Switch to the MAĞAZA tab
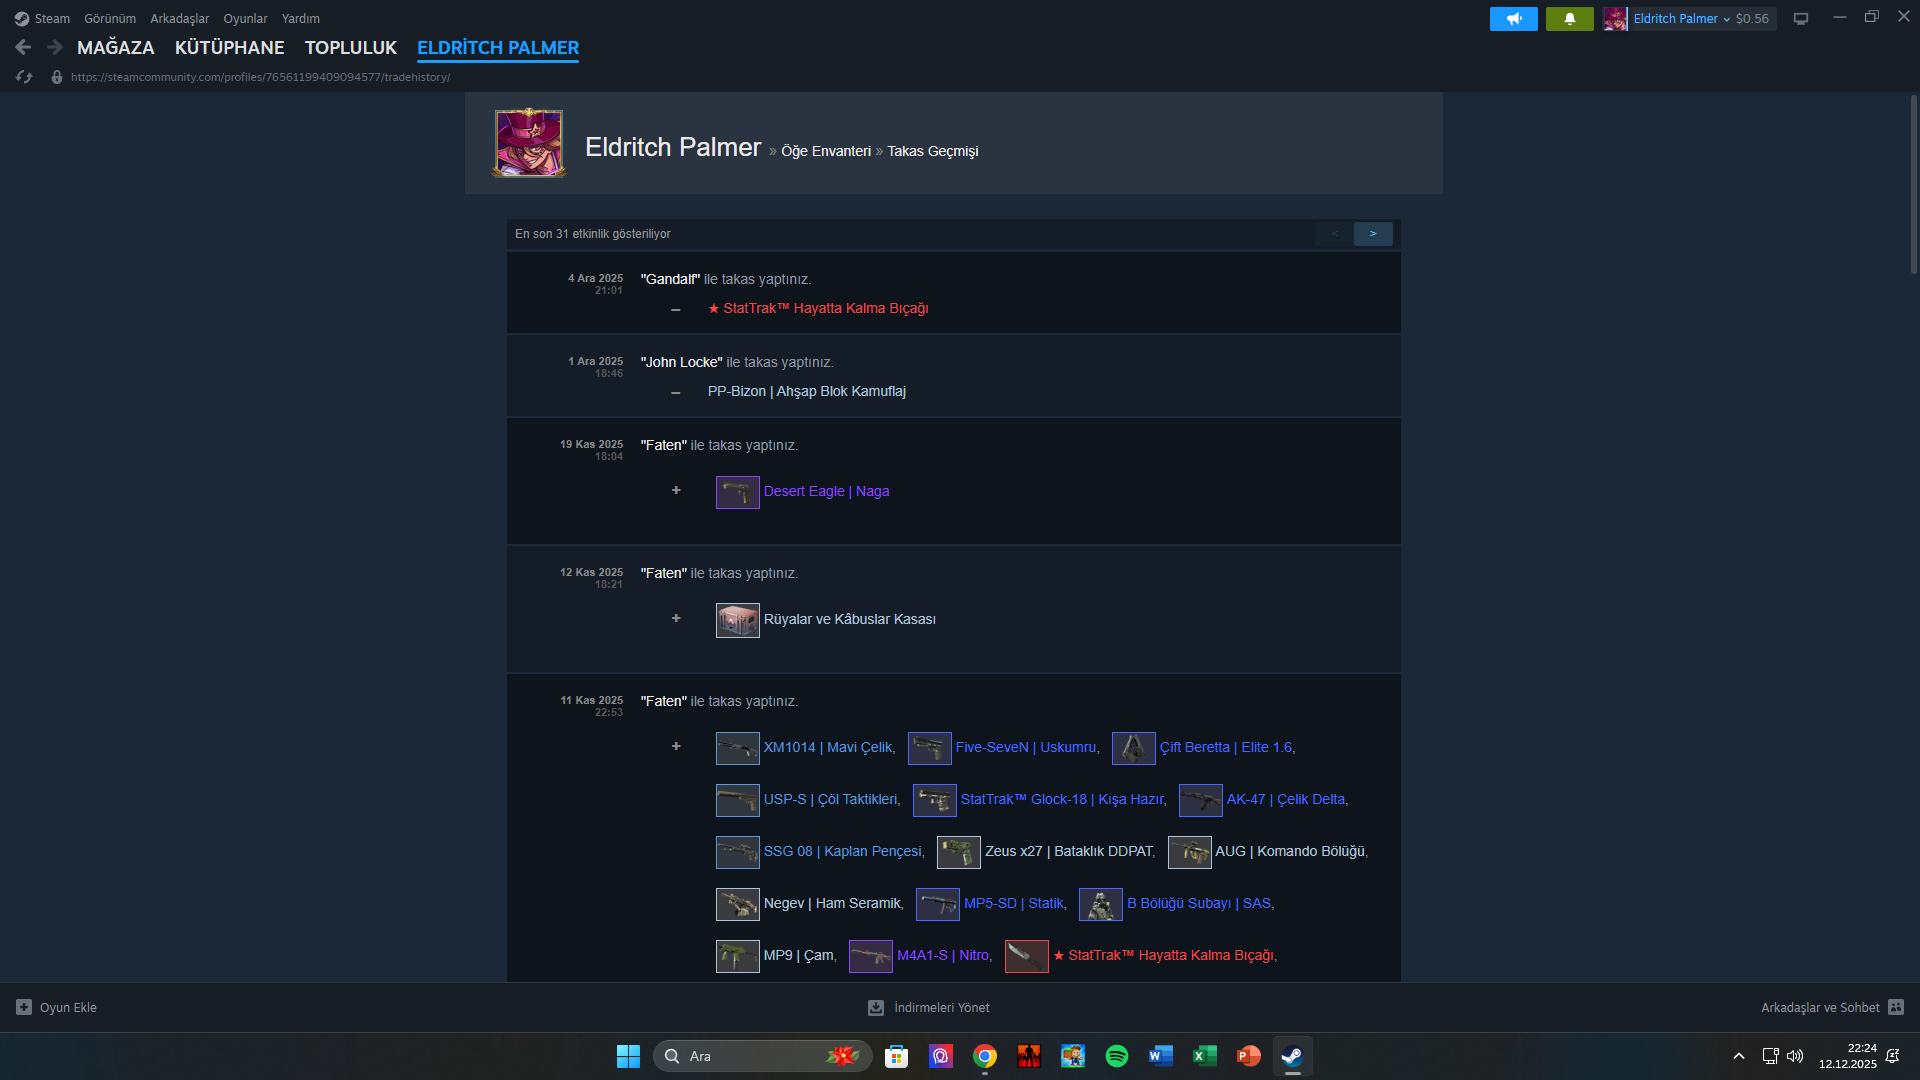 [116, 47]
